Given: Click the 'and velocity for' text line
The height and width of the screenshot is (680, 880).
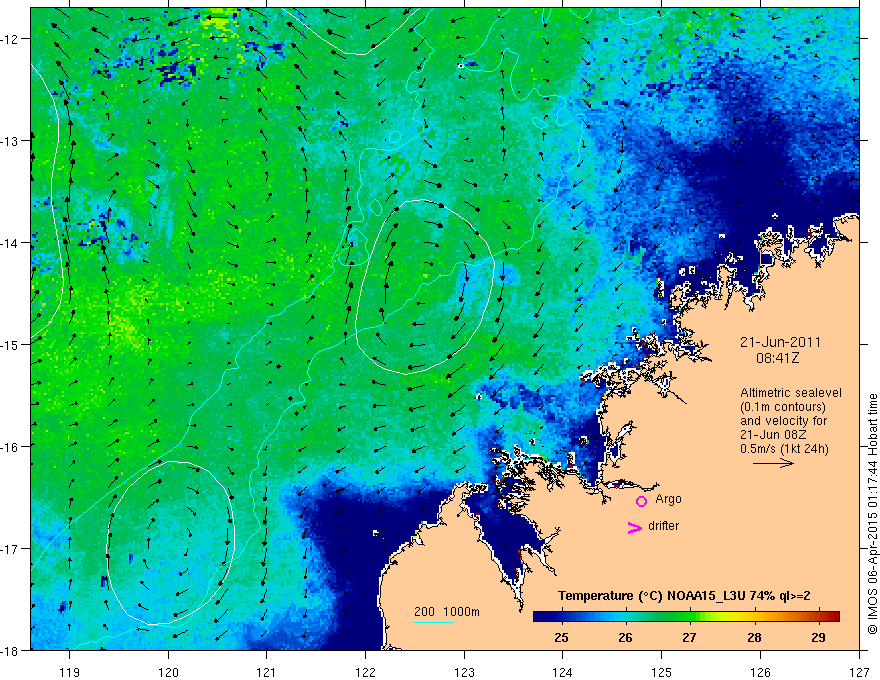Looking at the screenshot, I should (x=783, y=421).
